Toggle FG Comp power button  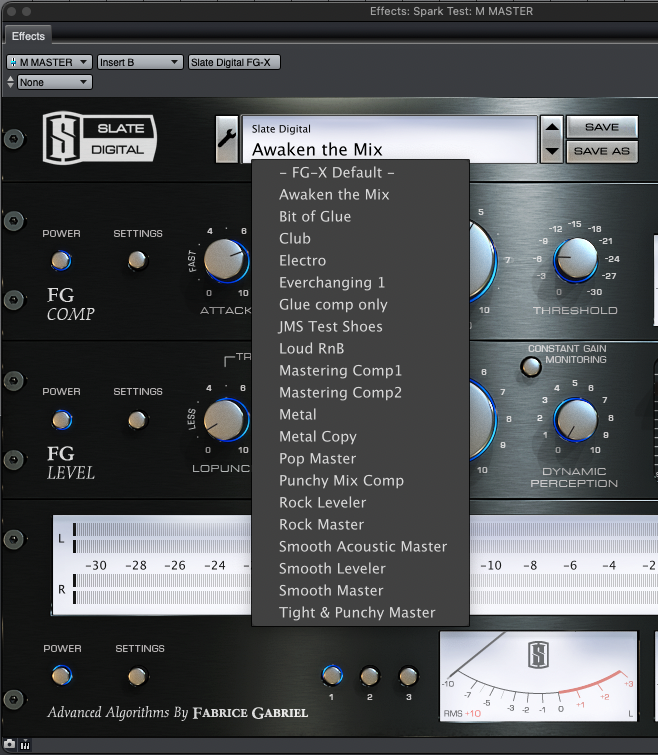pyautogui.click(x=61, y=260)
